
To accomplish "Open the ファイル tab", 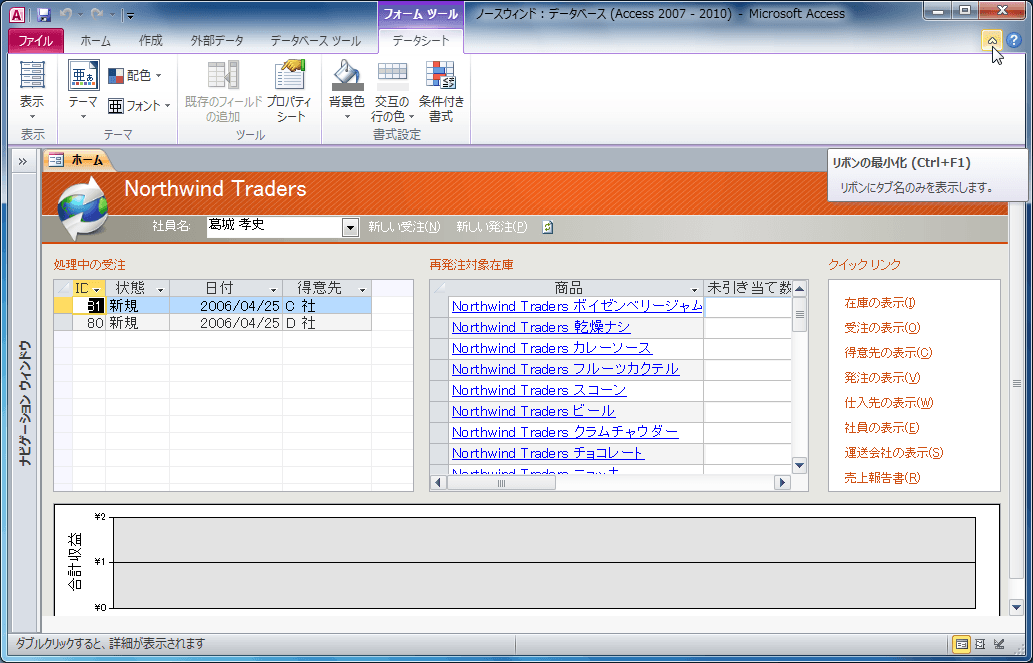I will coord(36,41).
